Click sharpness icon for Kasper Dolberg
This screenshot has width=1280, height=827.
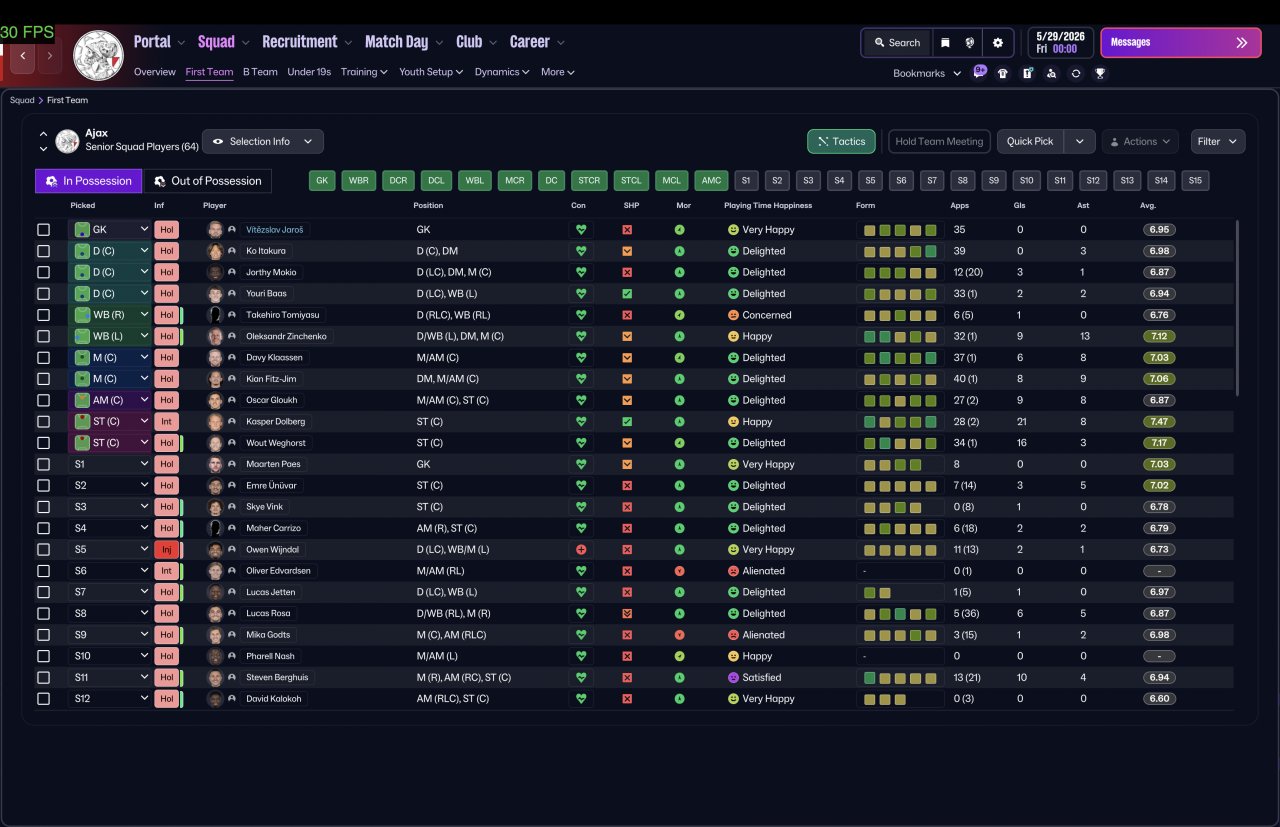tap(627, 421)
